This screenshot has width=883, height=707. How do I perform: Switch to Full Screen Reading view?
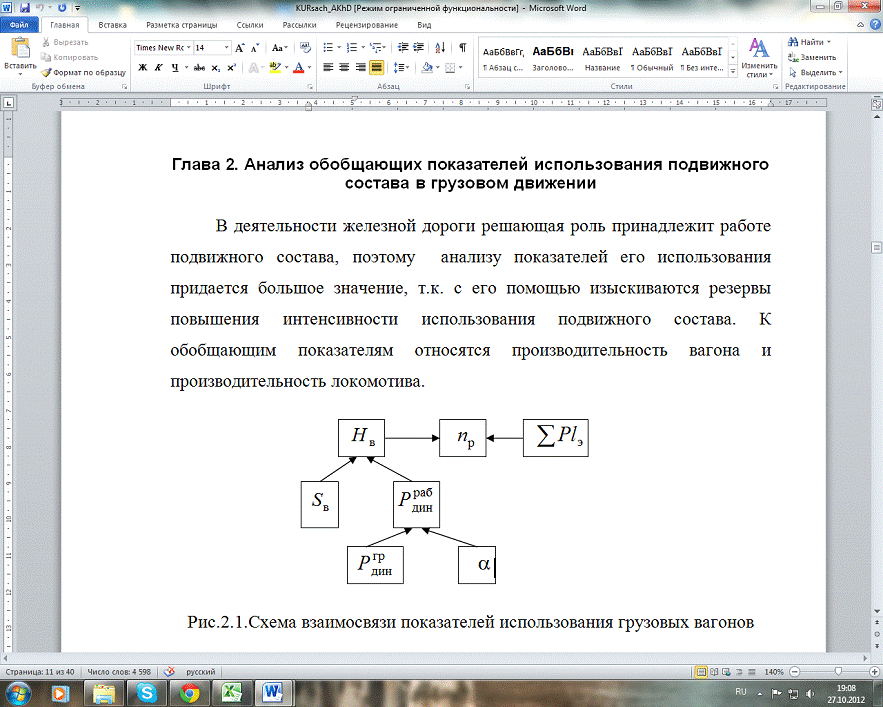(714, 672)
